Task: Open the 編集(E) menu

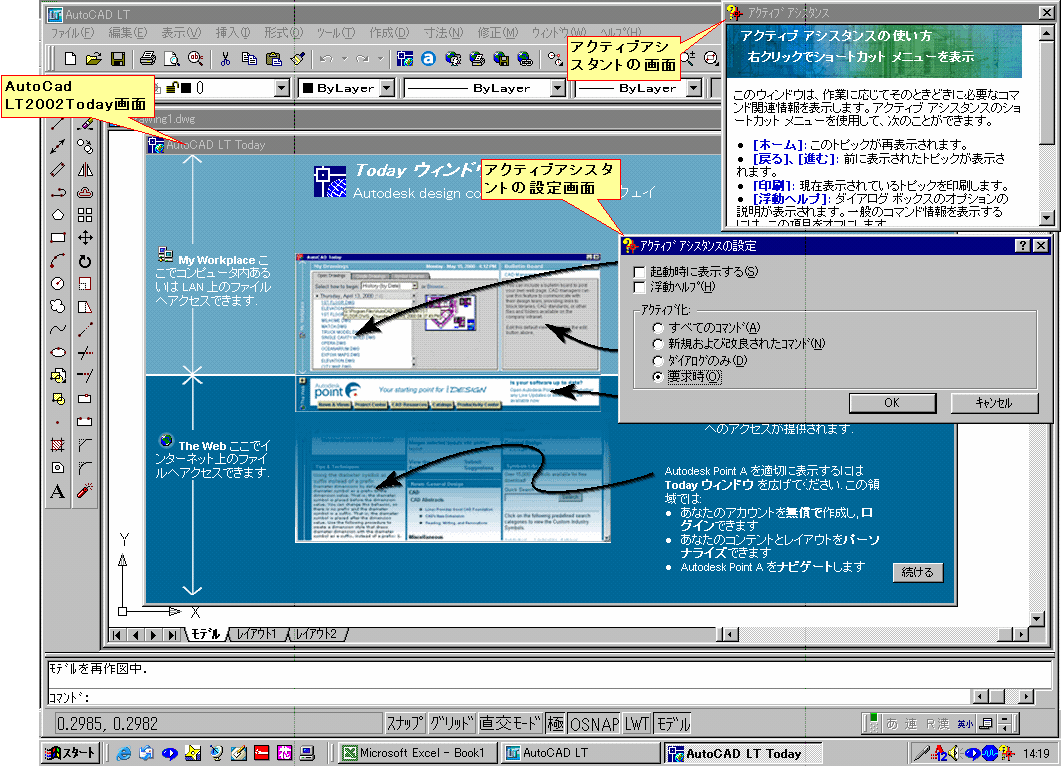Action: 128,33
